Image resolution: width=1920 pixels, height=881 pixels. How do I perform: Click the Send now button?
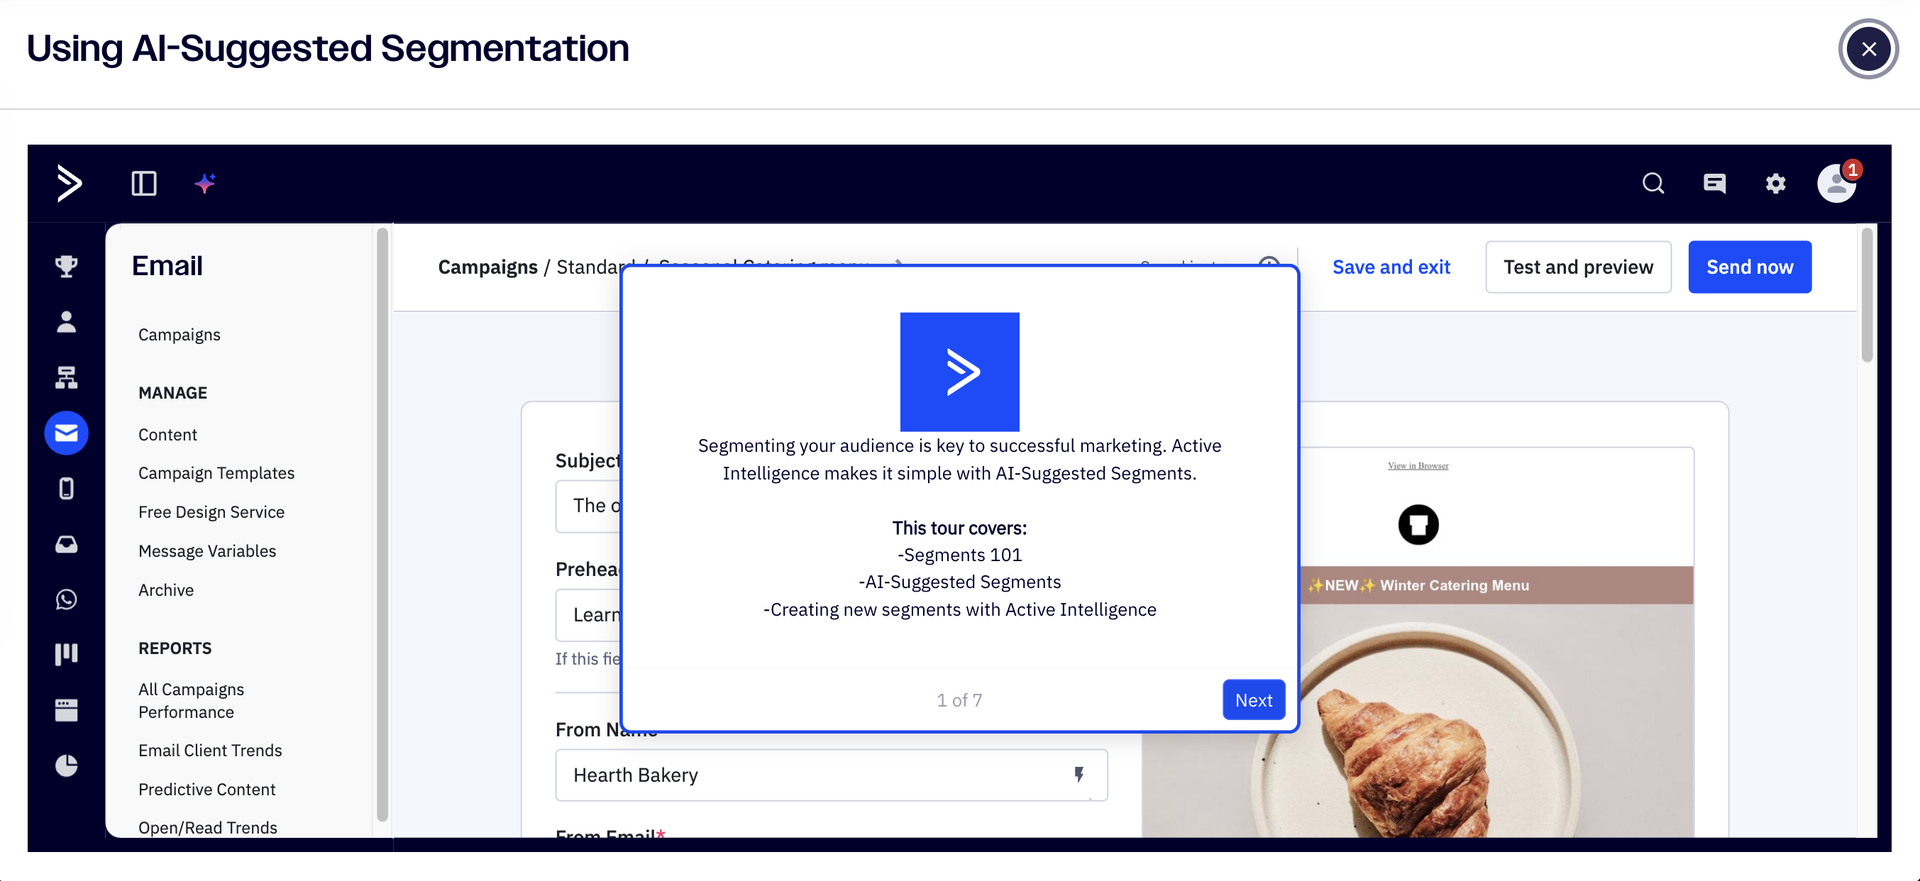point(1749,267)
